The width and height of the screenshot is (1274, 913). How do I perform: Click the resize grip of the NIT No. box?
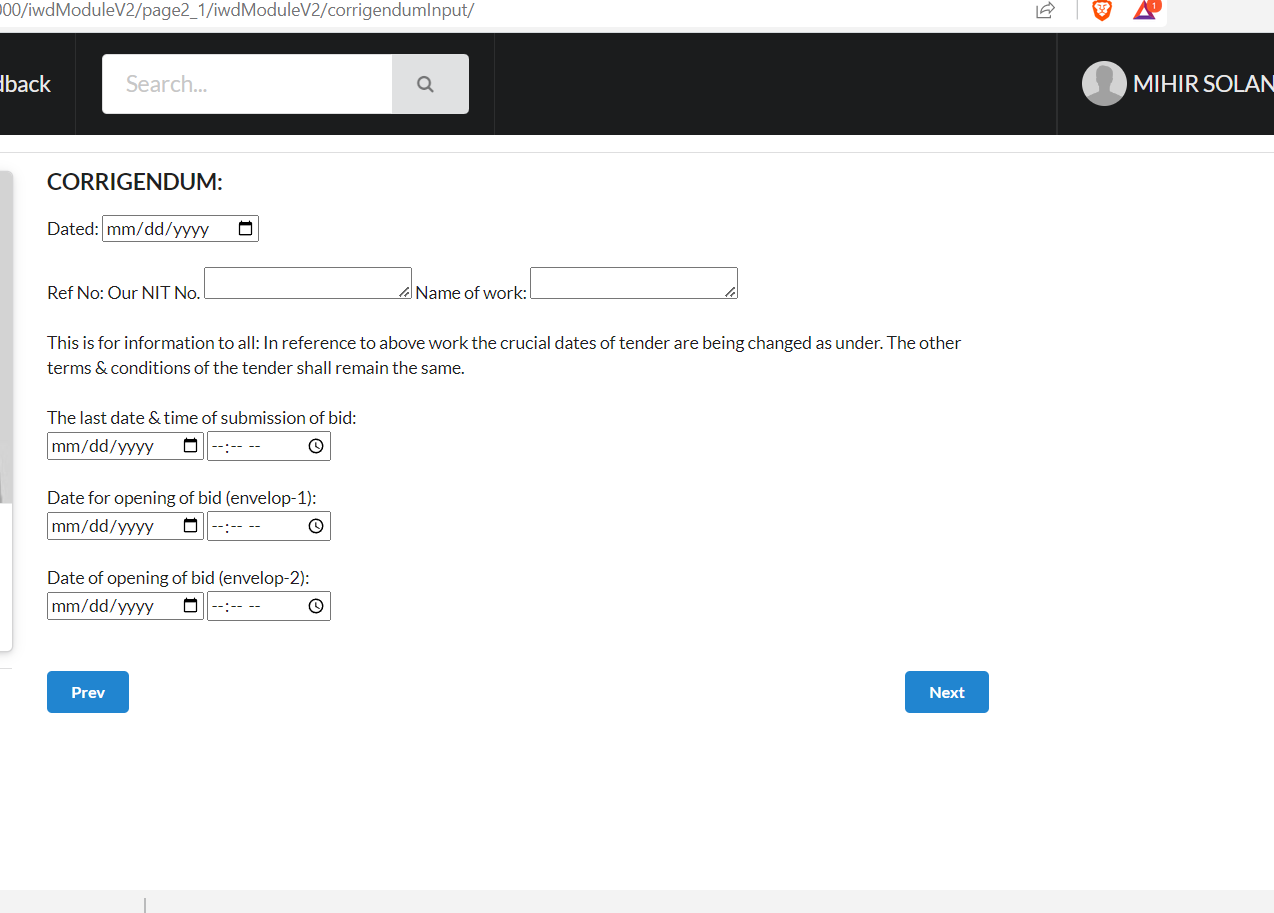point(404,291)
